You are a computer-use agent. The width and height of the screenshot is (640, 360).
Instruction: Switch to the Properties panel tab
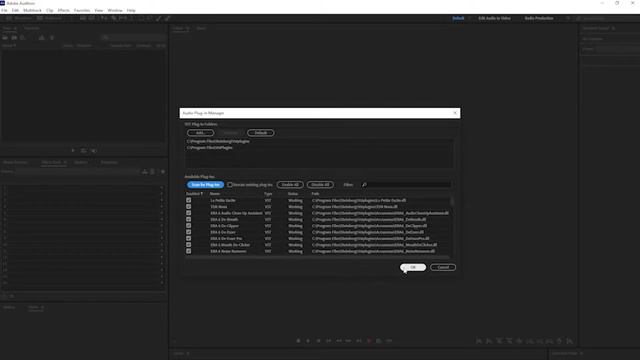click(x=109, y=162)
